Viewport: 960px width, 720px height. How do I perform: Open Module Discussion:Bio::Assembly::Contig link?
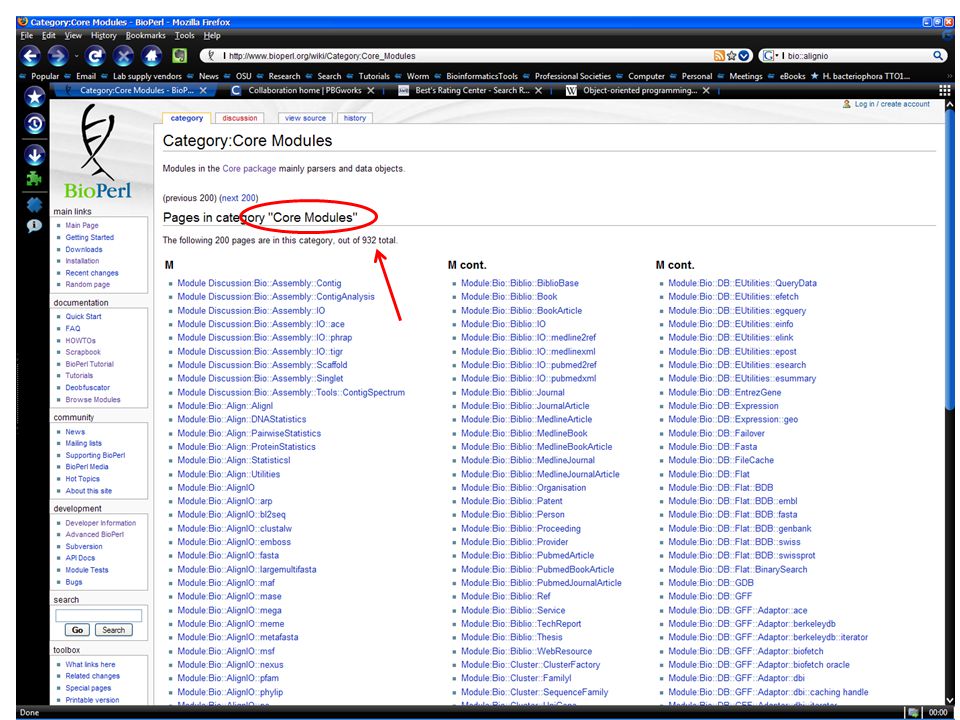(x=259, y=283)
